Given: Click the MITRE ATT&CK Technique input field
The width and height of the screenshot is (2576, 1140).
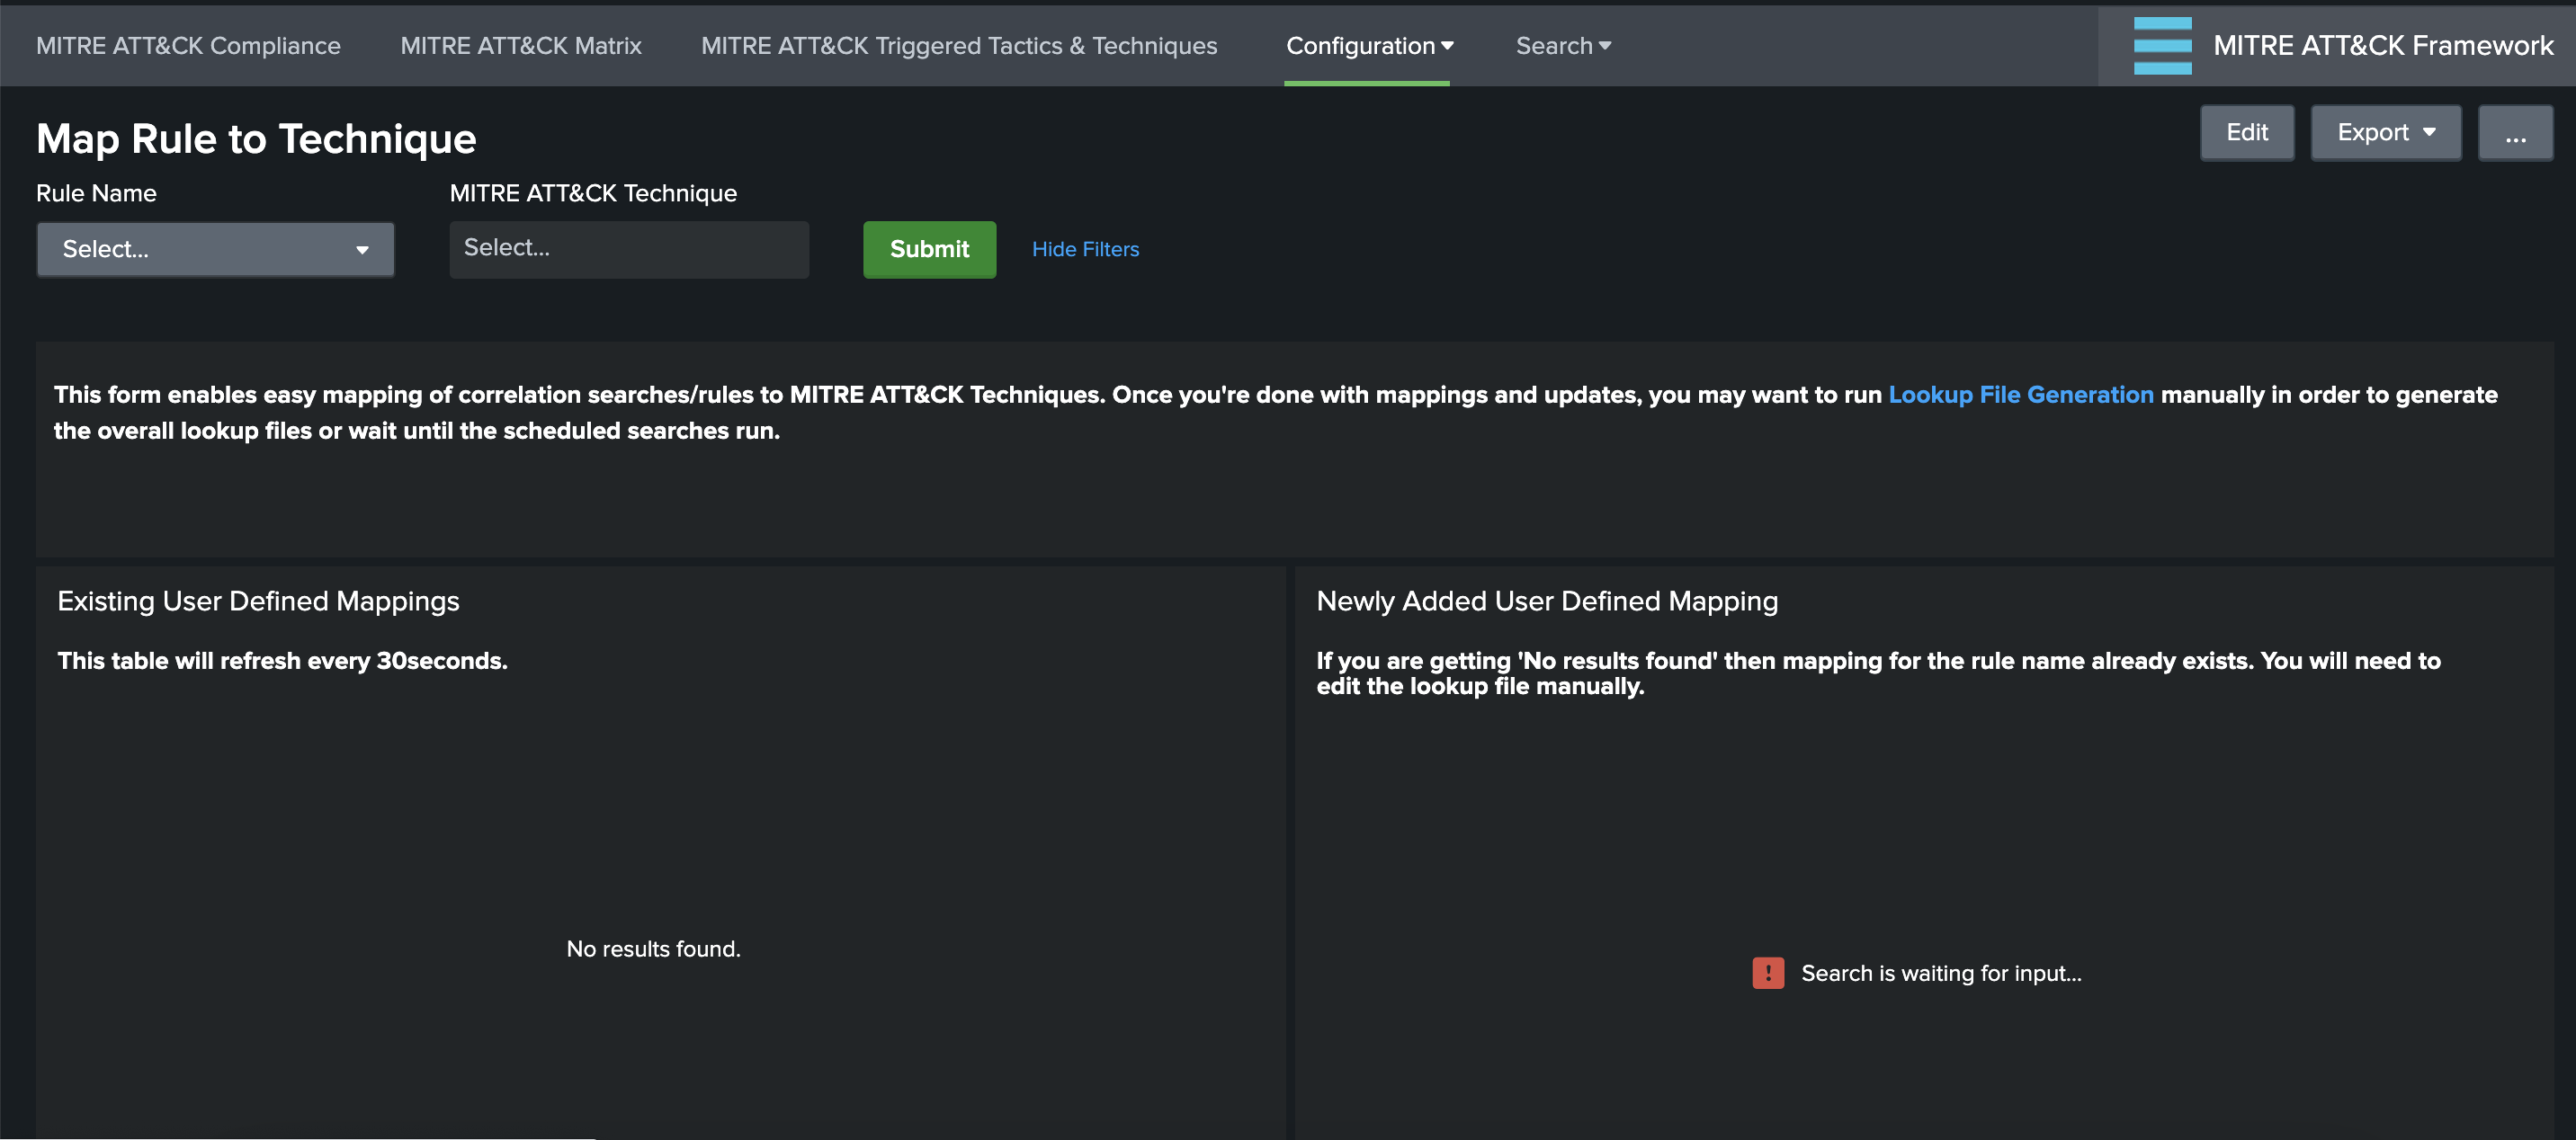Looking at the screenshot, I should pos(628,249).
